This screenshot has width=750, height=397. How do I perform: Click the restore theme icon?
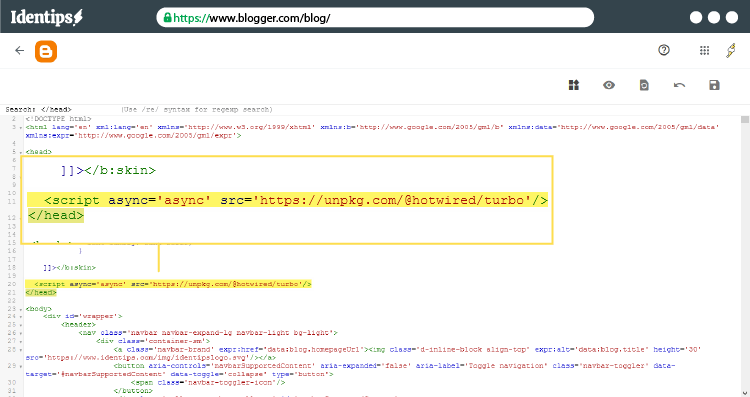click(644, 85)
